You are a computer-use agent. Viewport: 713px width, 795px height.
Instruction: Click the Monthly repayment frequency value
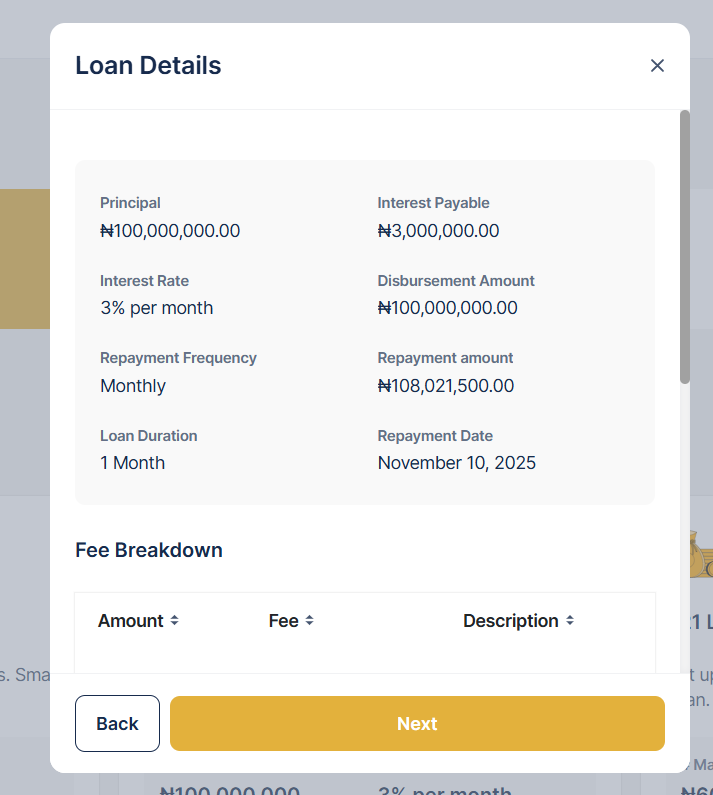pos(133,386)
